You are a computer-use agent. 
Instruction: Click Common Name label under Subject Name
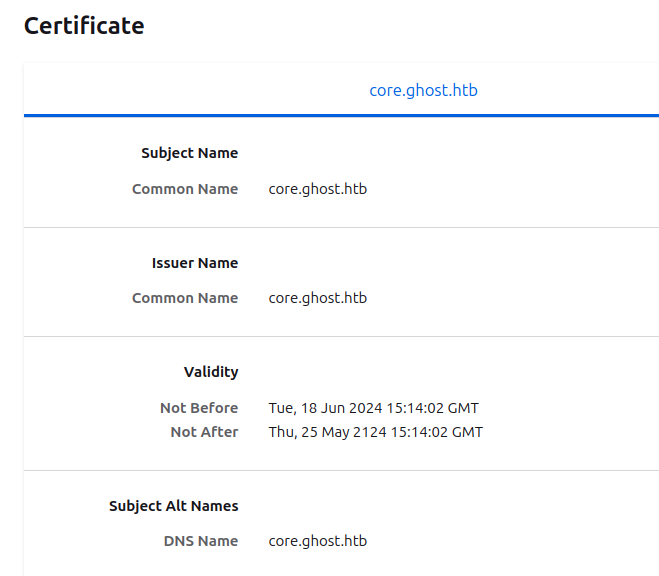tap(185, 189)
